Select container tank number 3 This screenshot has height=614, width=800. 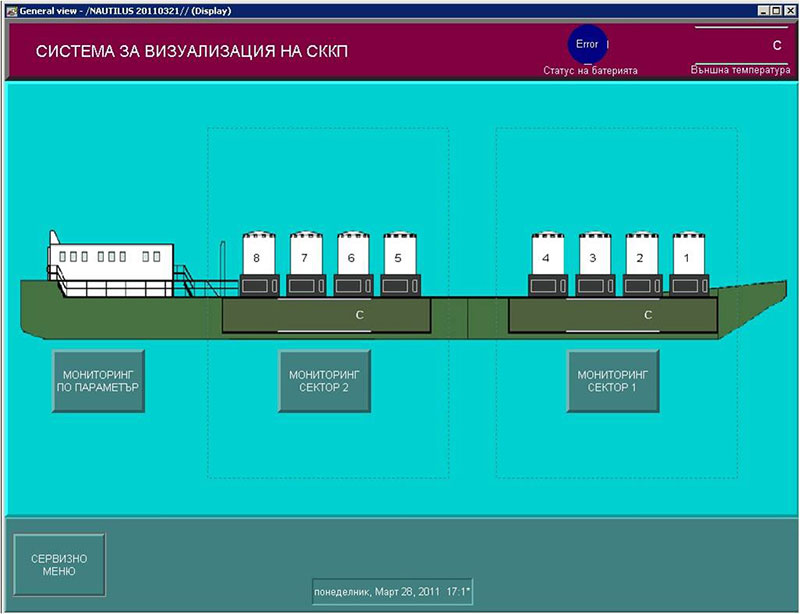click(593, 257)
